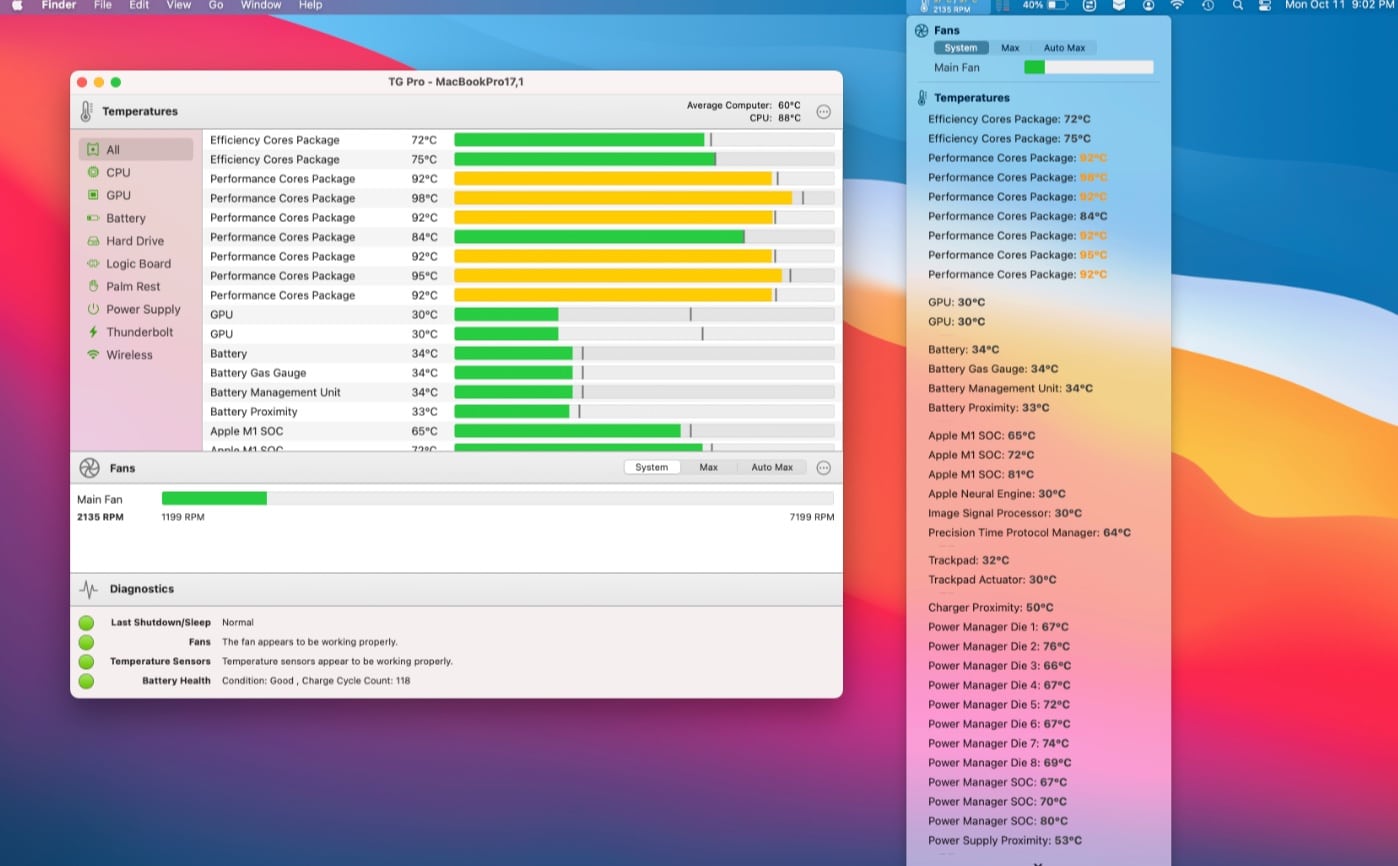Image resolution: width=1398 pixels, height=866 pixels.
Task: Click the Main Fan speed bar in window
Action: tap(497, 498)
